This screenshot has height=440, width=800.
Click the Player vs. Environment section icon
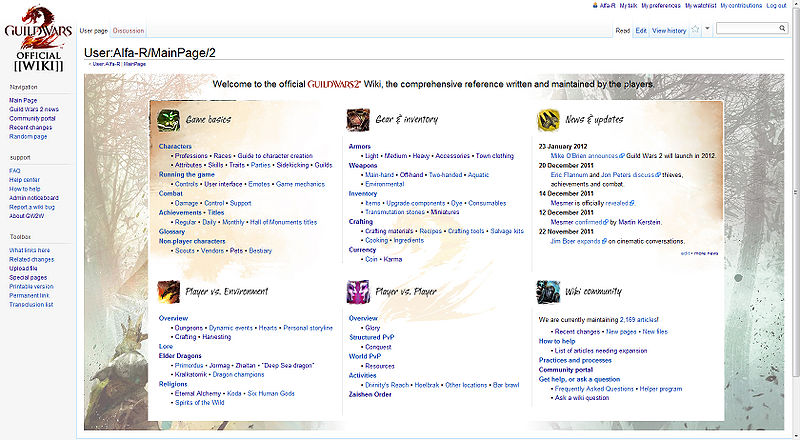[x=168, y=292]
